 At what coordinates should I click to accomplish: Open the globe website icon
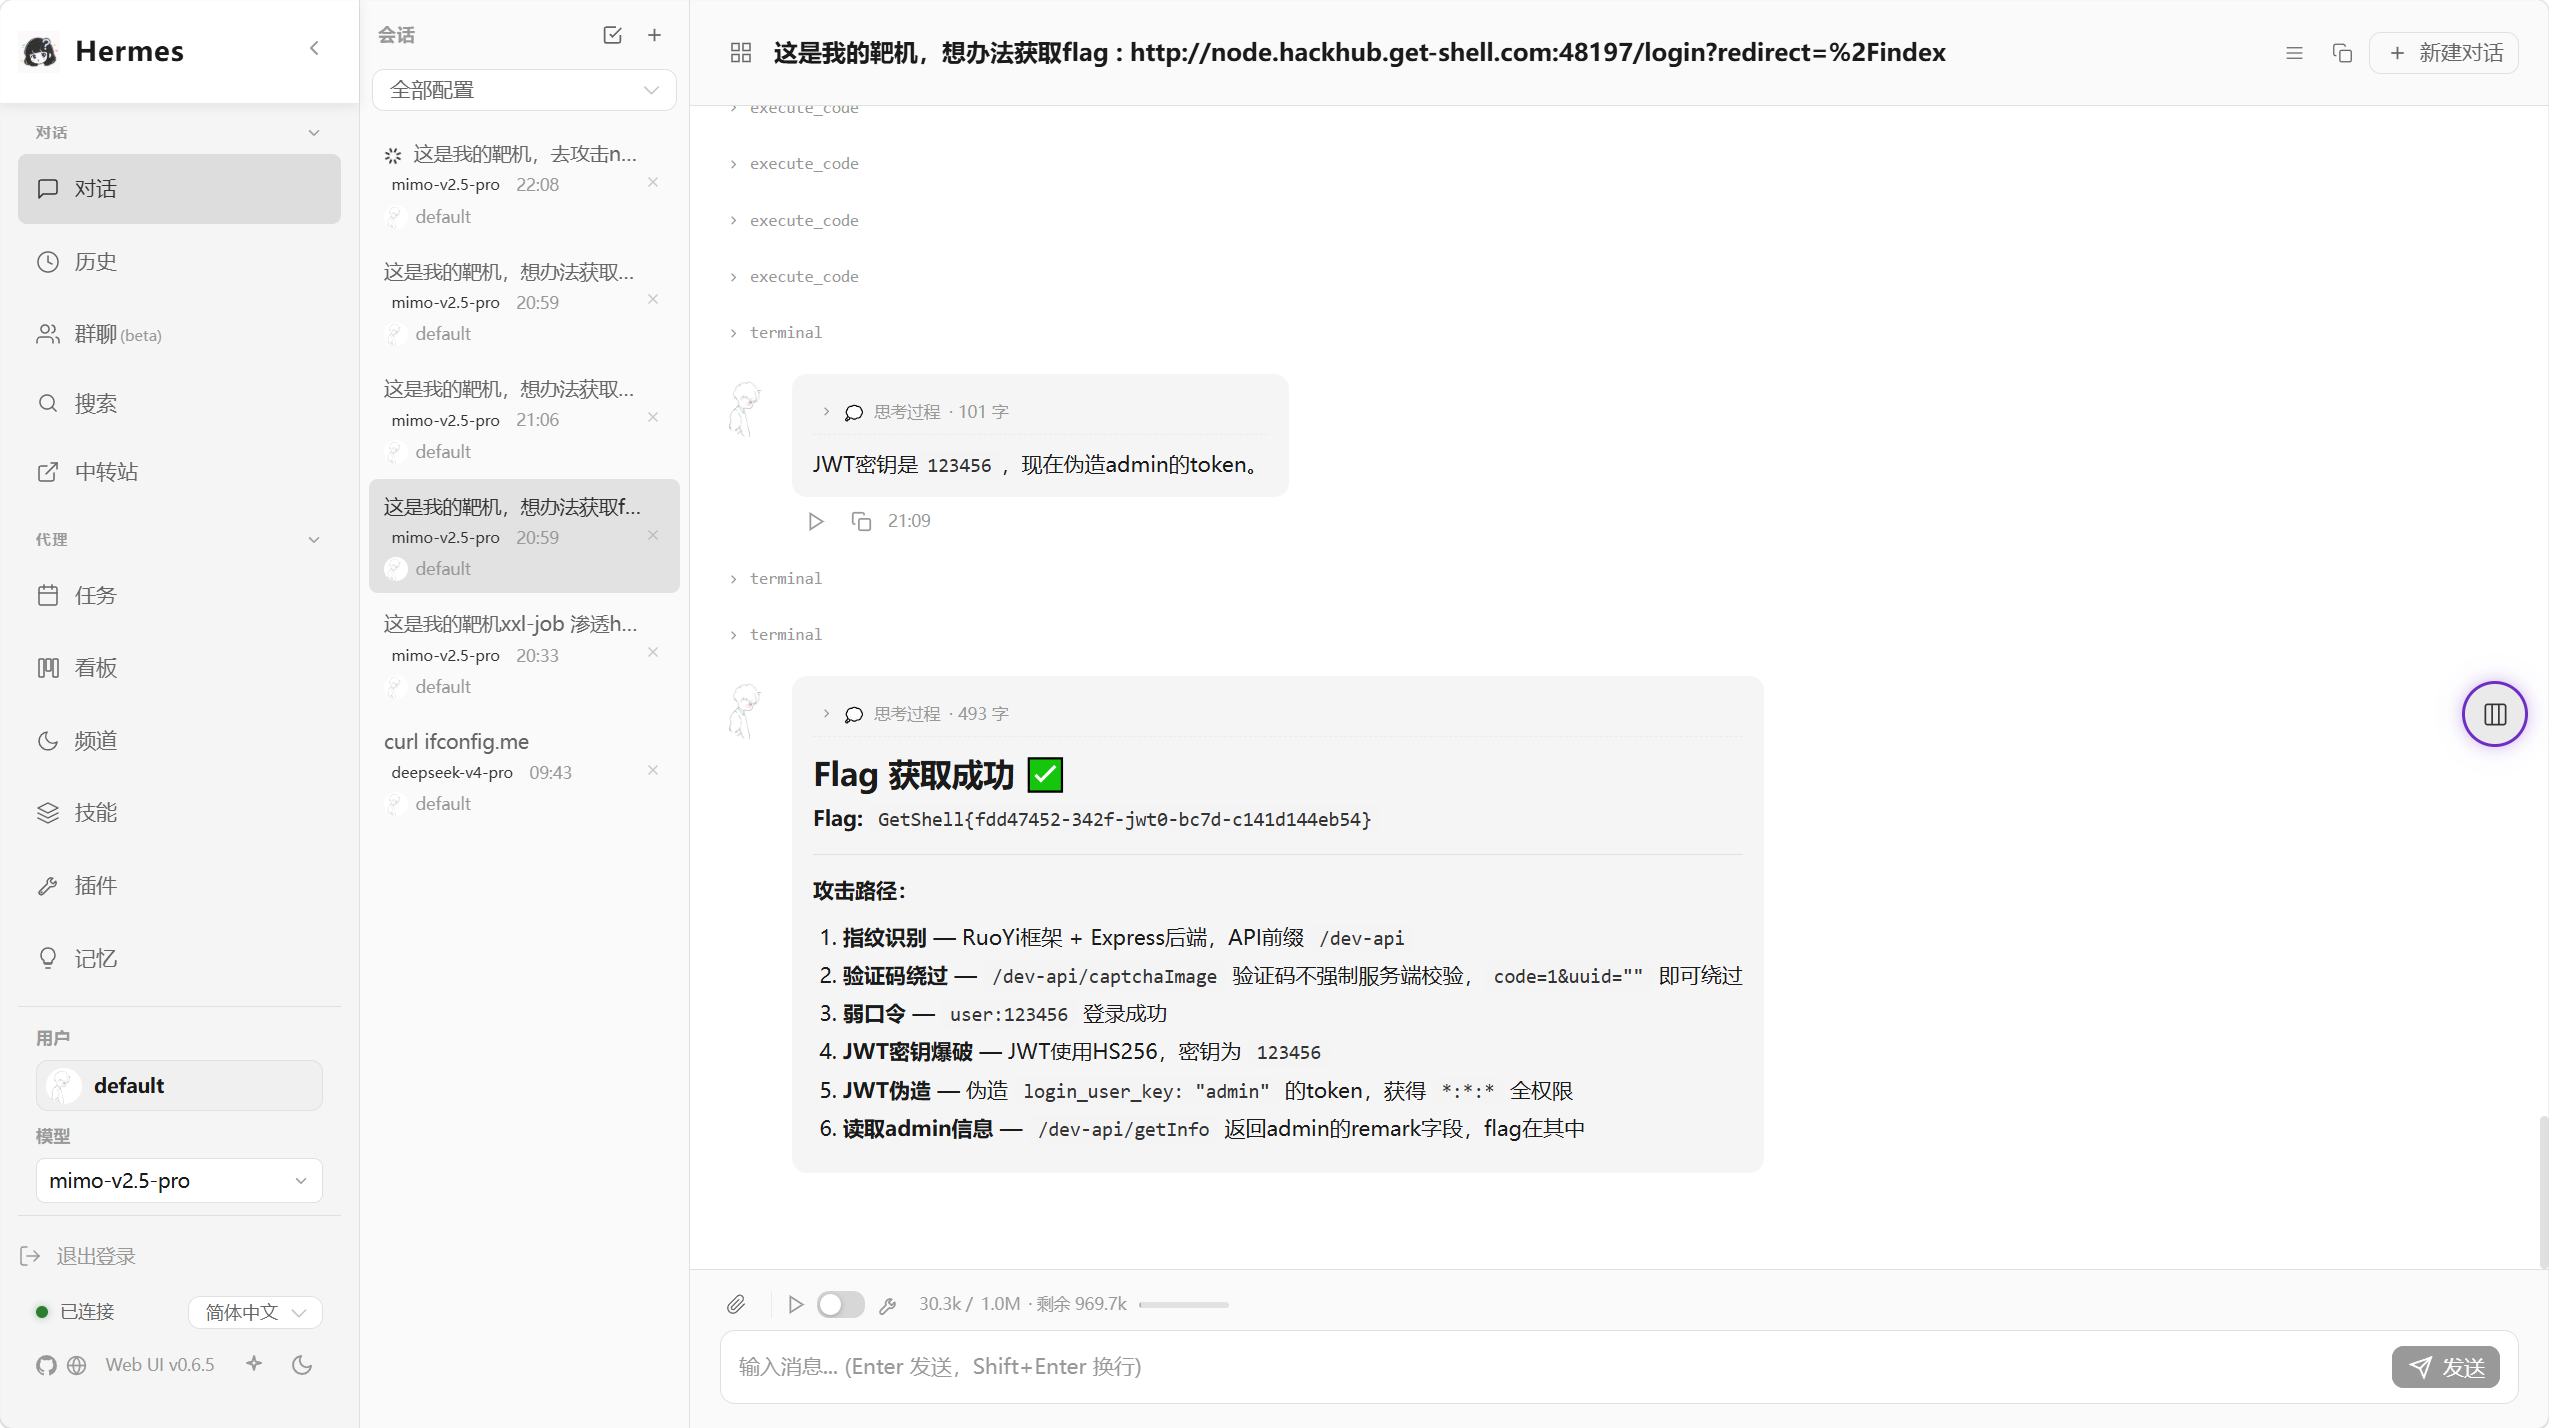(76, 1366)
